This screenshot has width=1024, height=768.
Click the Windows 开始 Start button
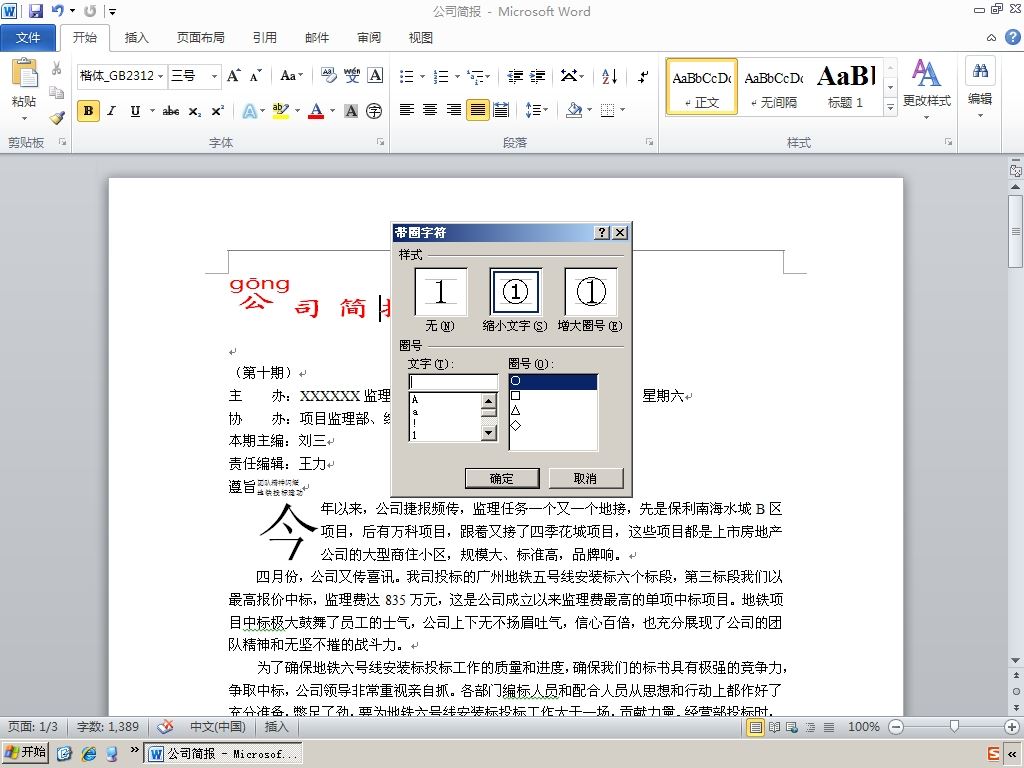[26, 752]
